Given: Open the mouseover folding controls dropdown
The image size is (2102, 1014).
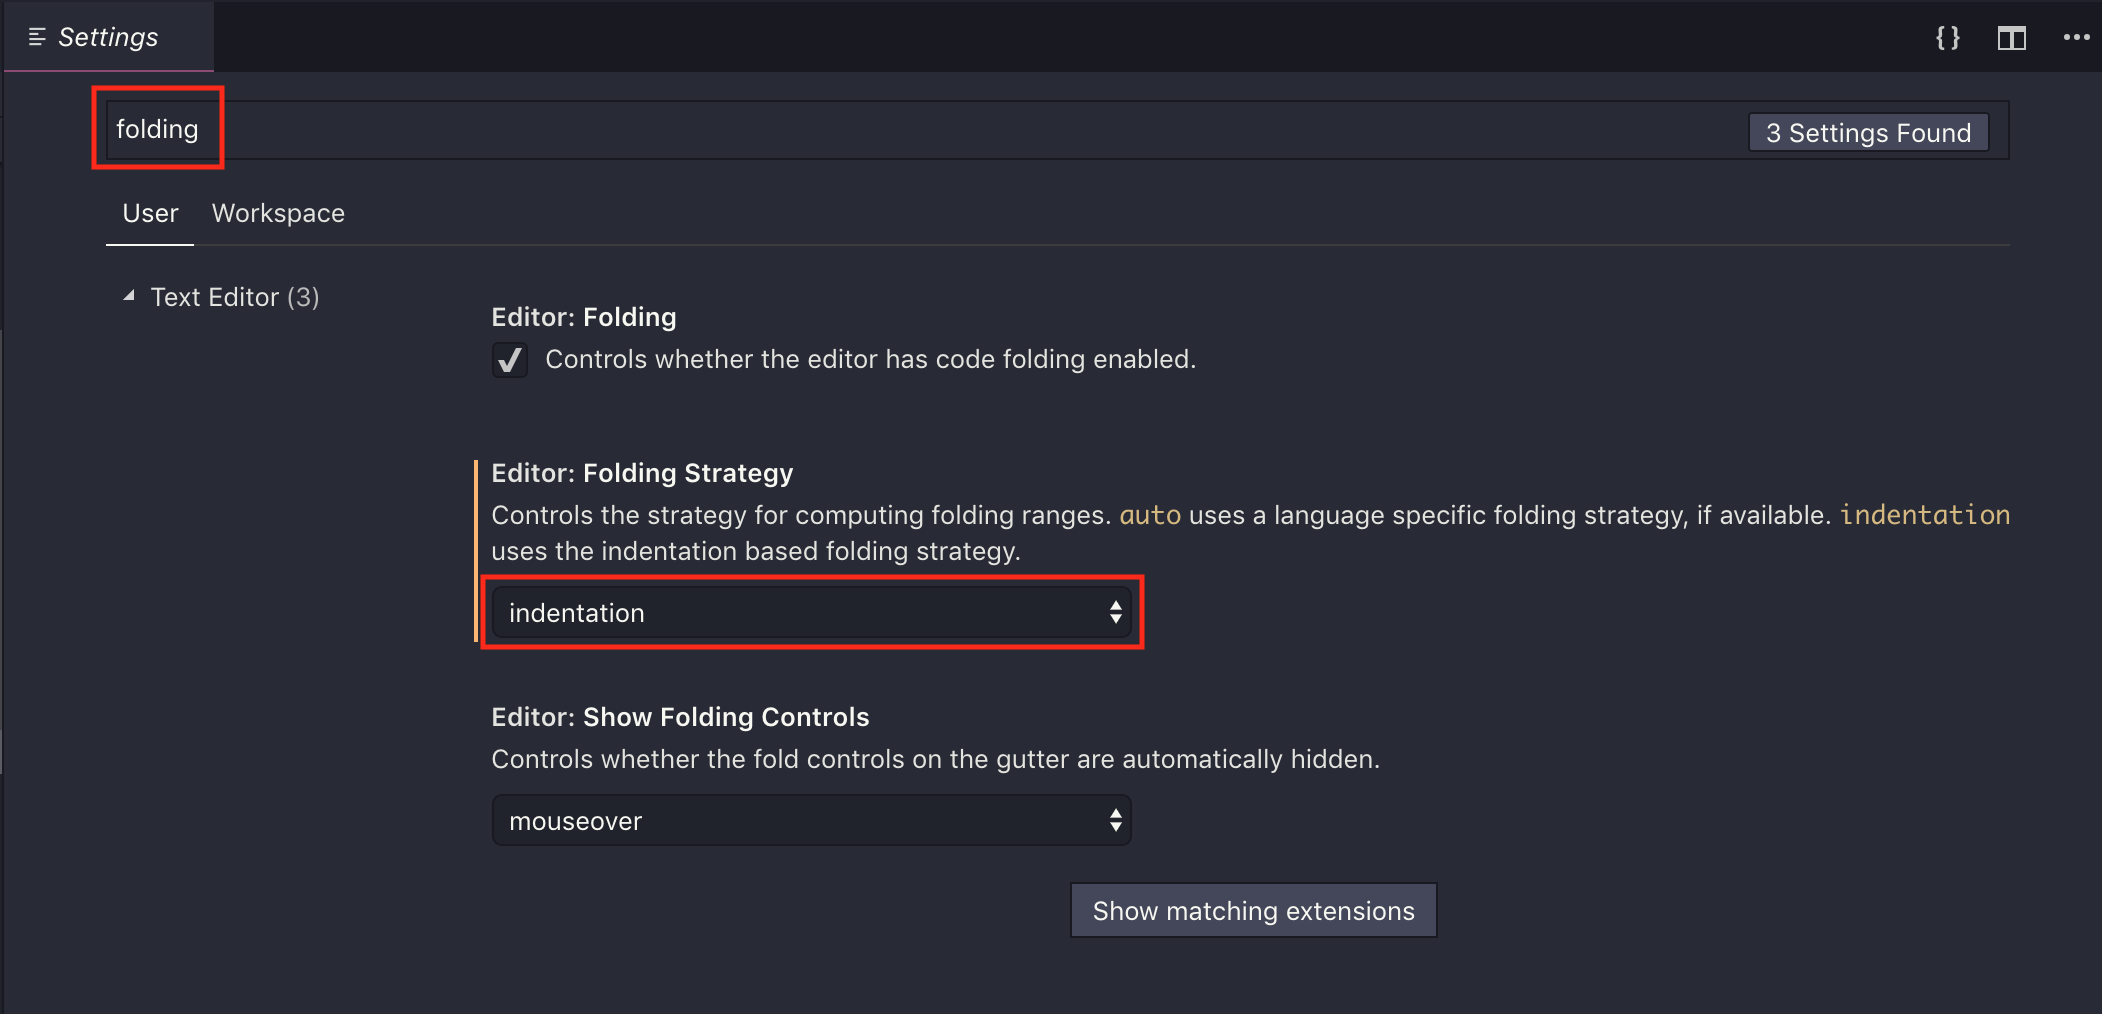Looking at the screenshot, I should 811,820.
